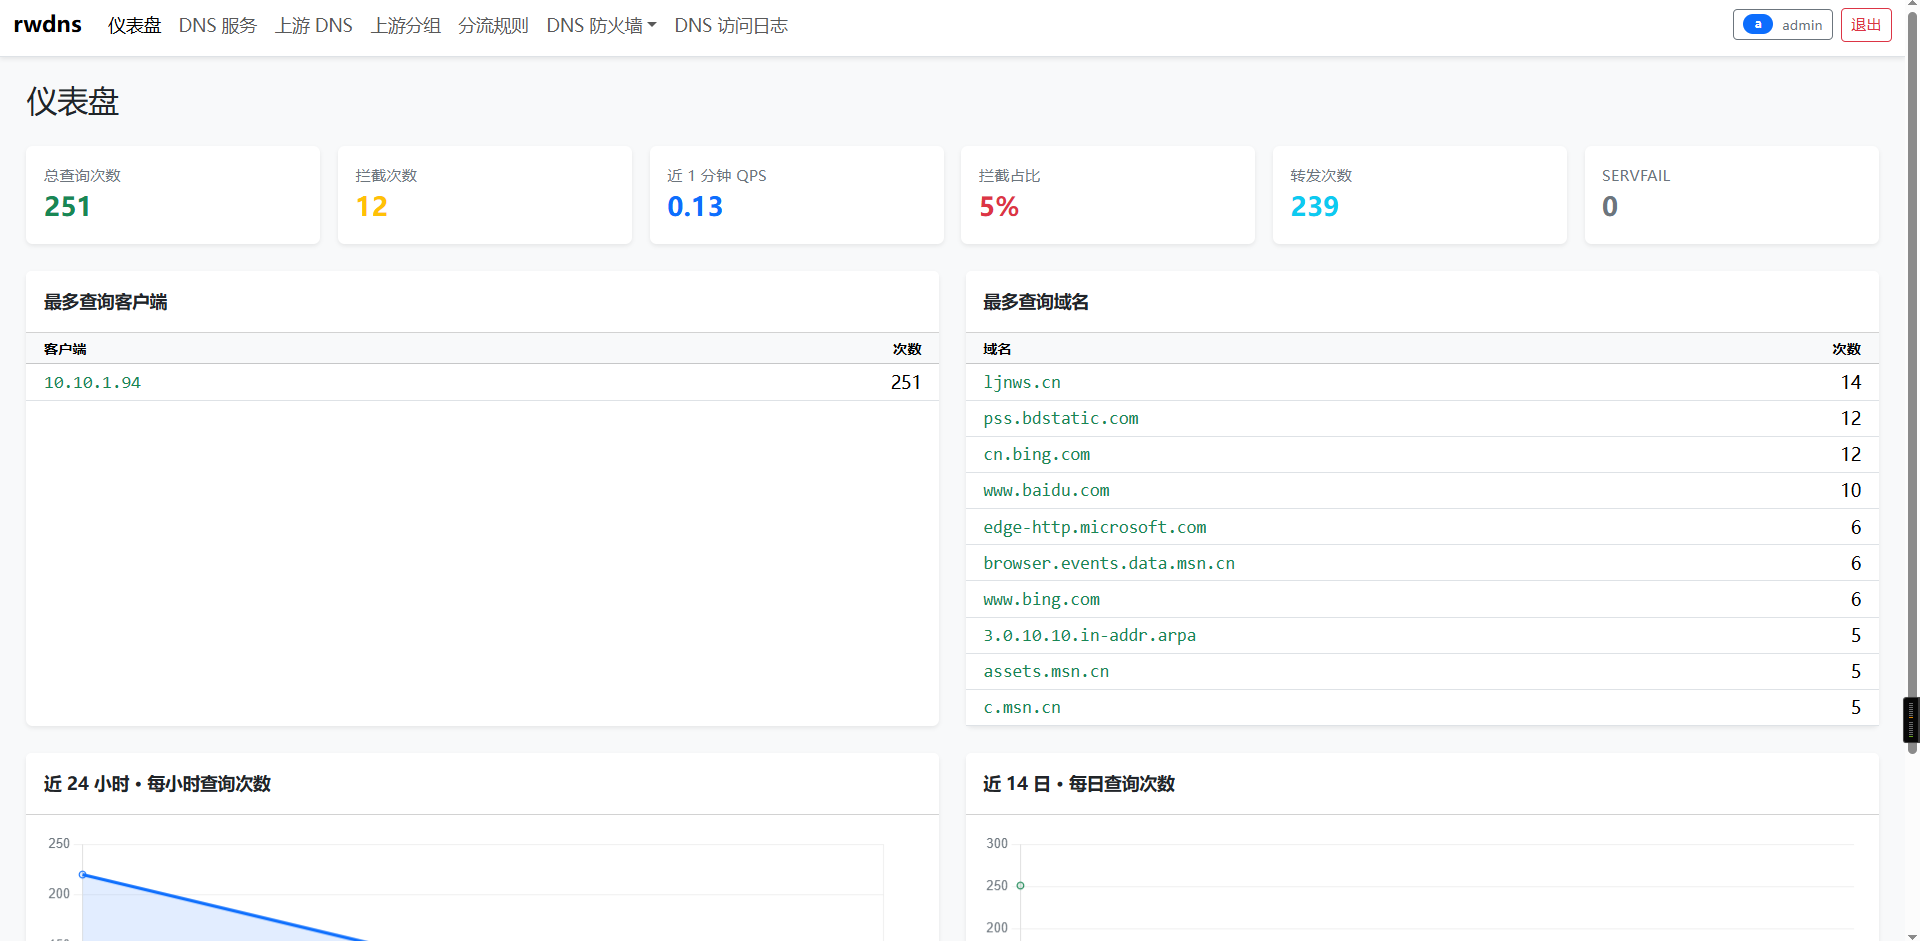Click the www.baidu.com domain link
This screenshot has width=1920, height=941.
click(x=1046, y=491)
